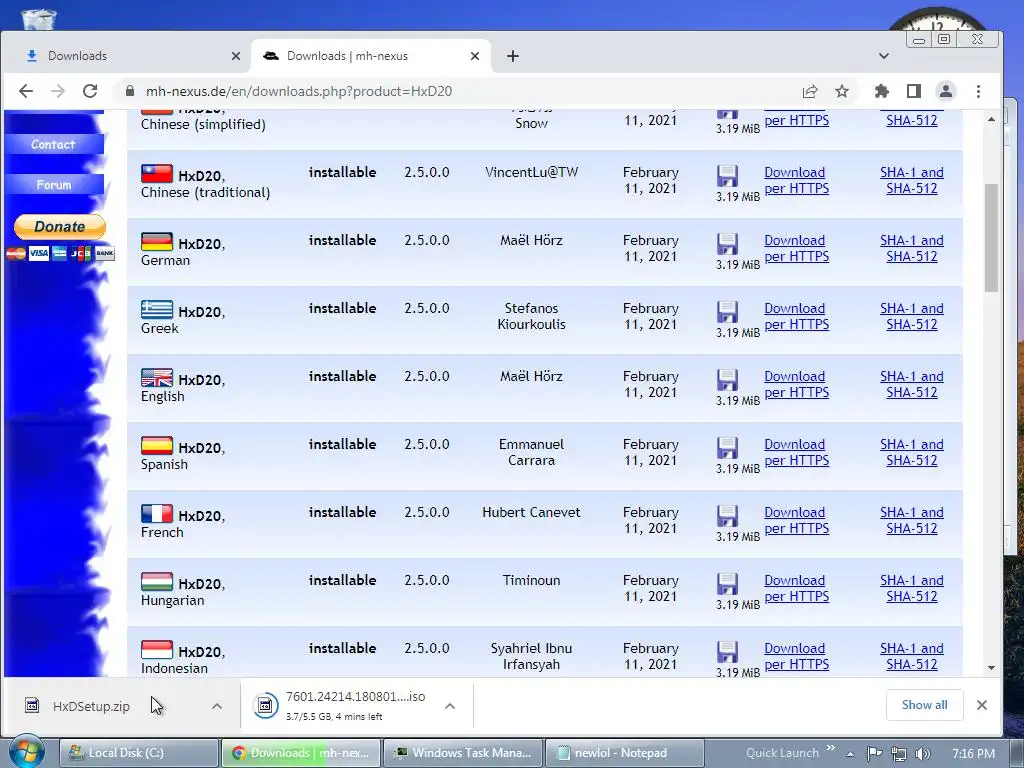
Task: Expand options for HxDSetup.zip download
Action: point(217,706)
